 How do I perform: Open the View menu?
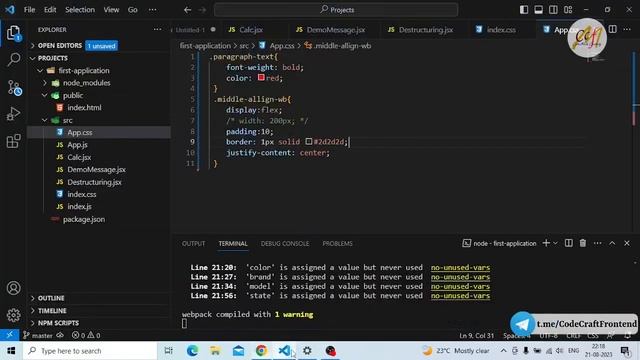111,10
